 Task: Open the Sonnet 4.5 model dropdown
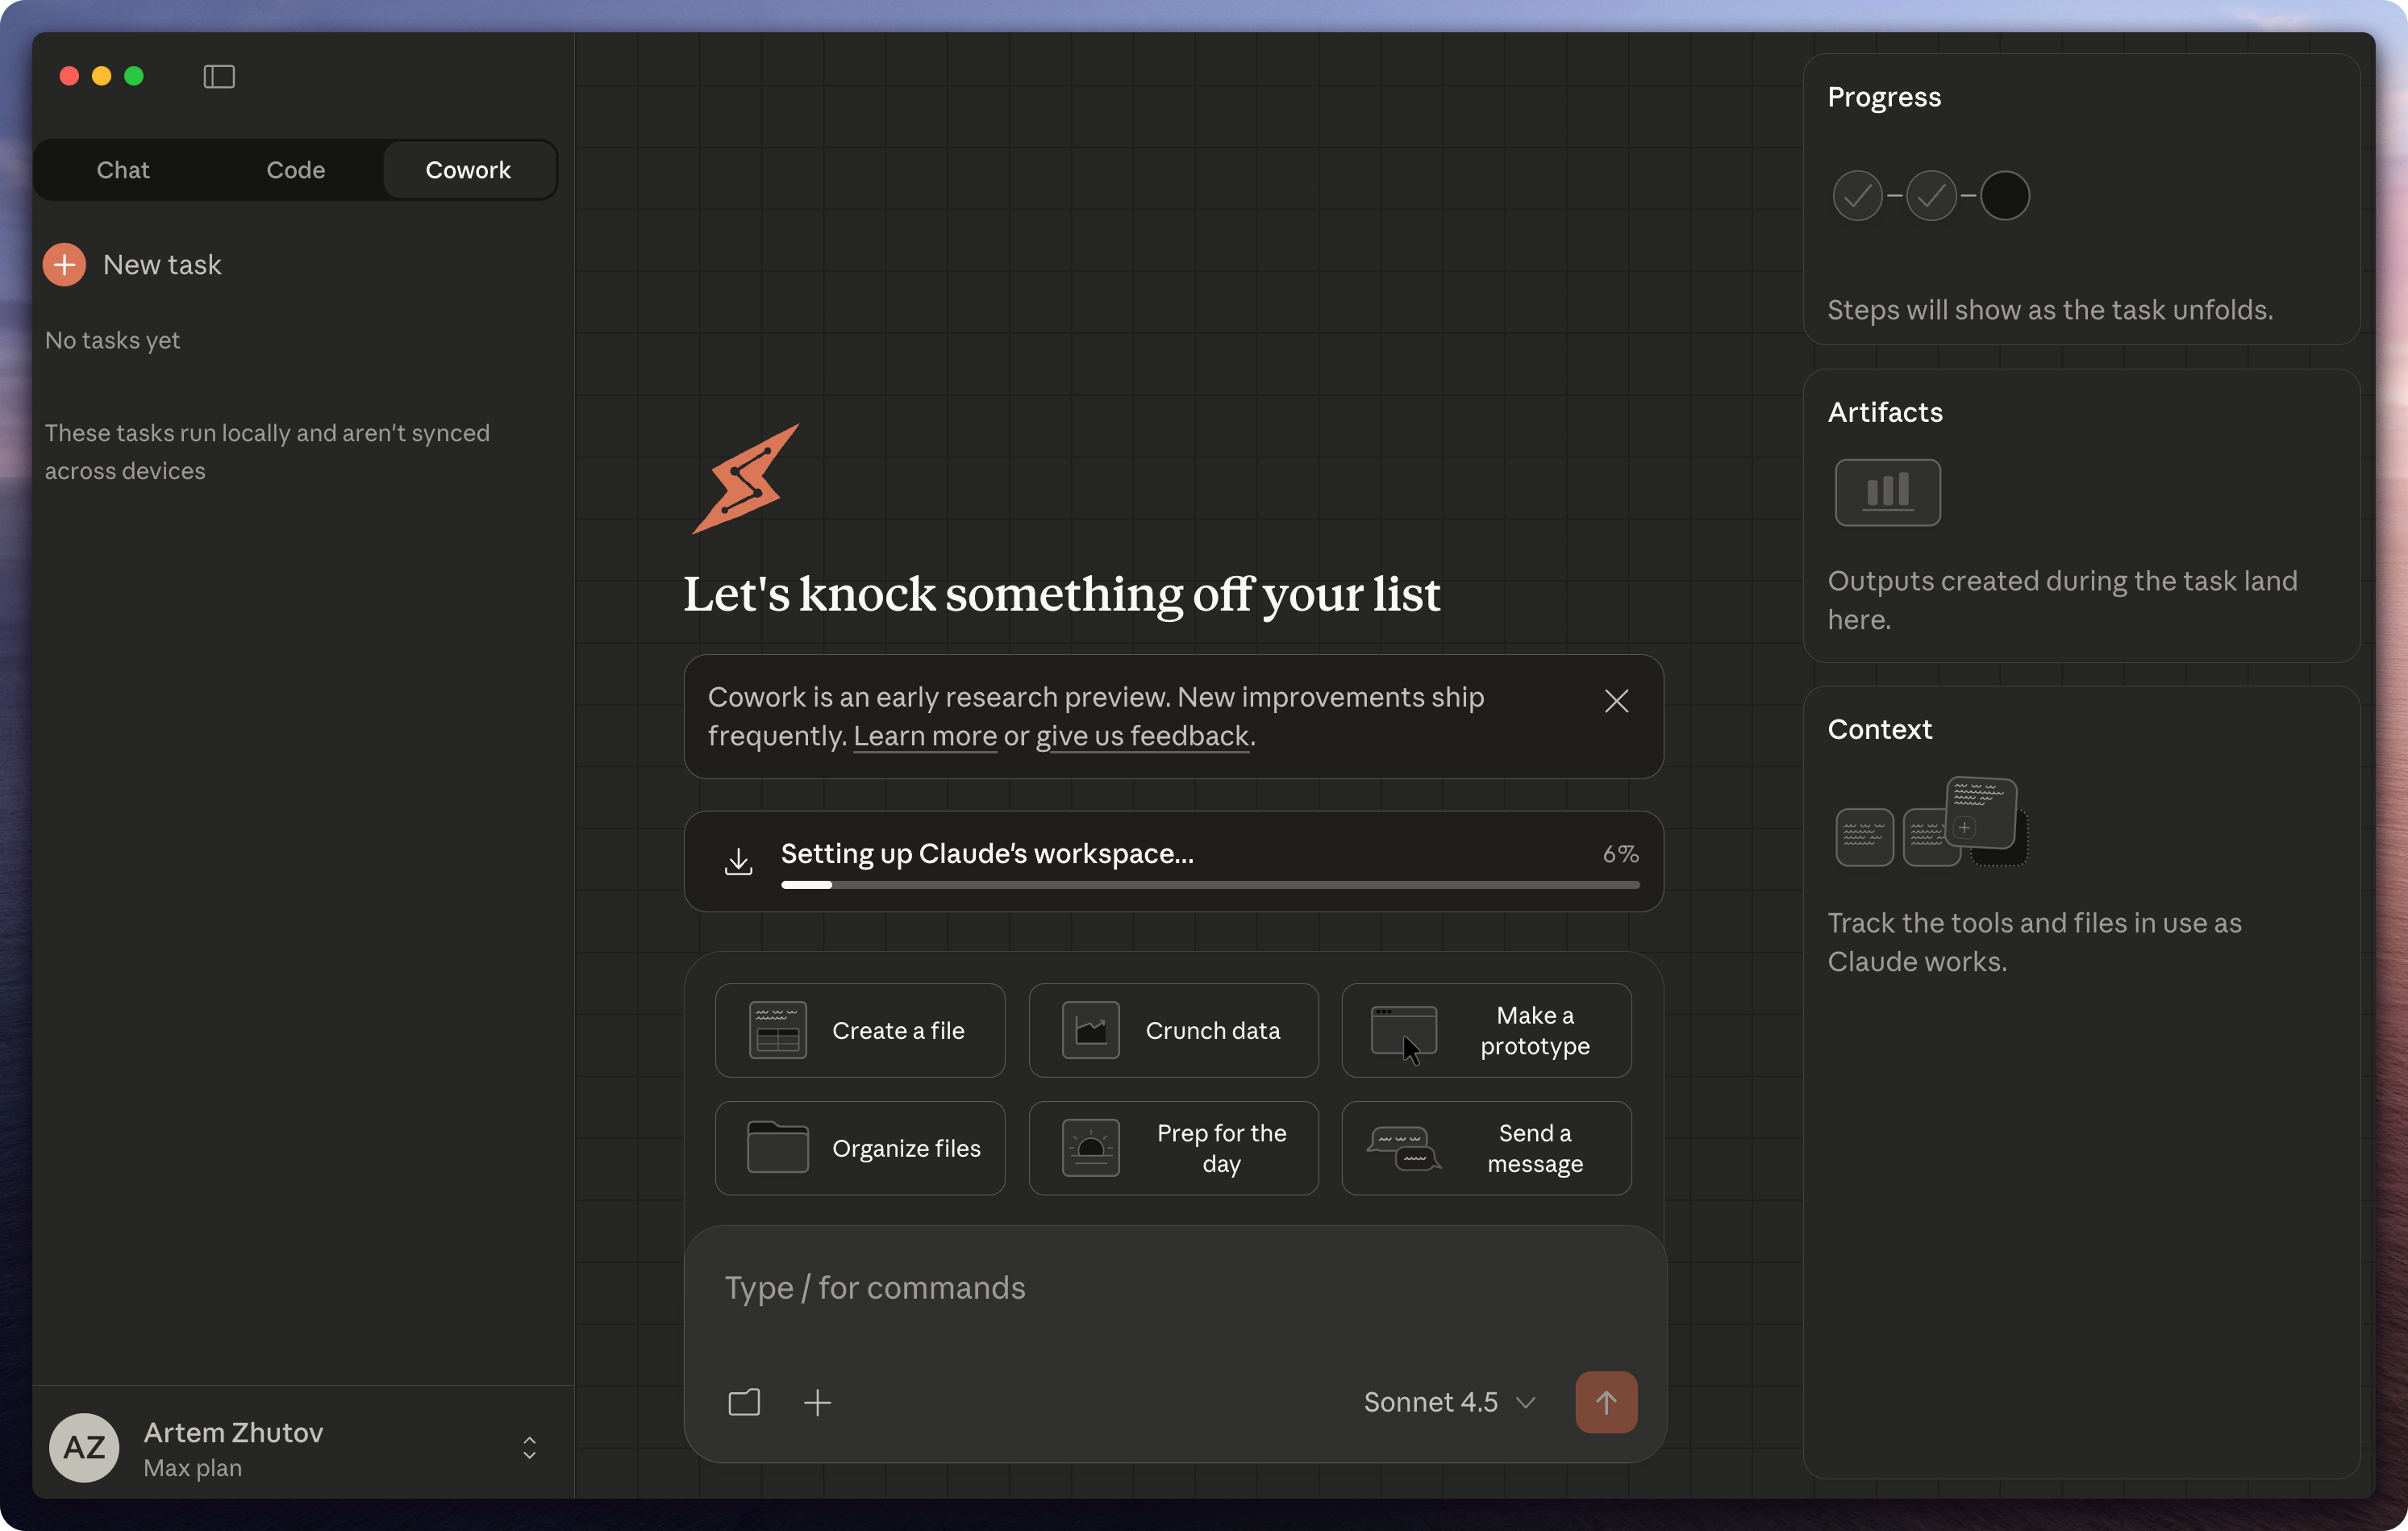click(1449, 1402)
